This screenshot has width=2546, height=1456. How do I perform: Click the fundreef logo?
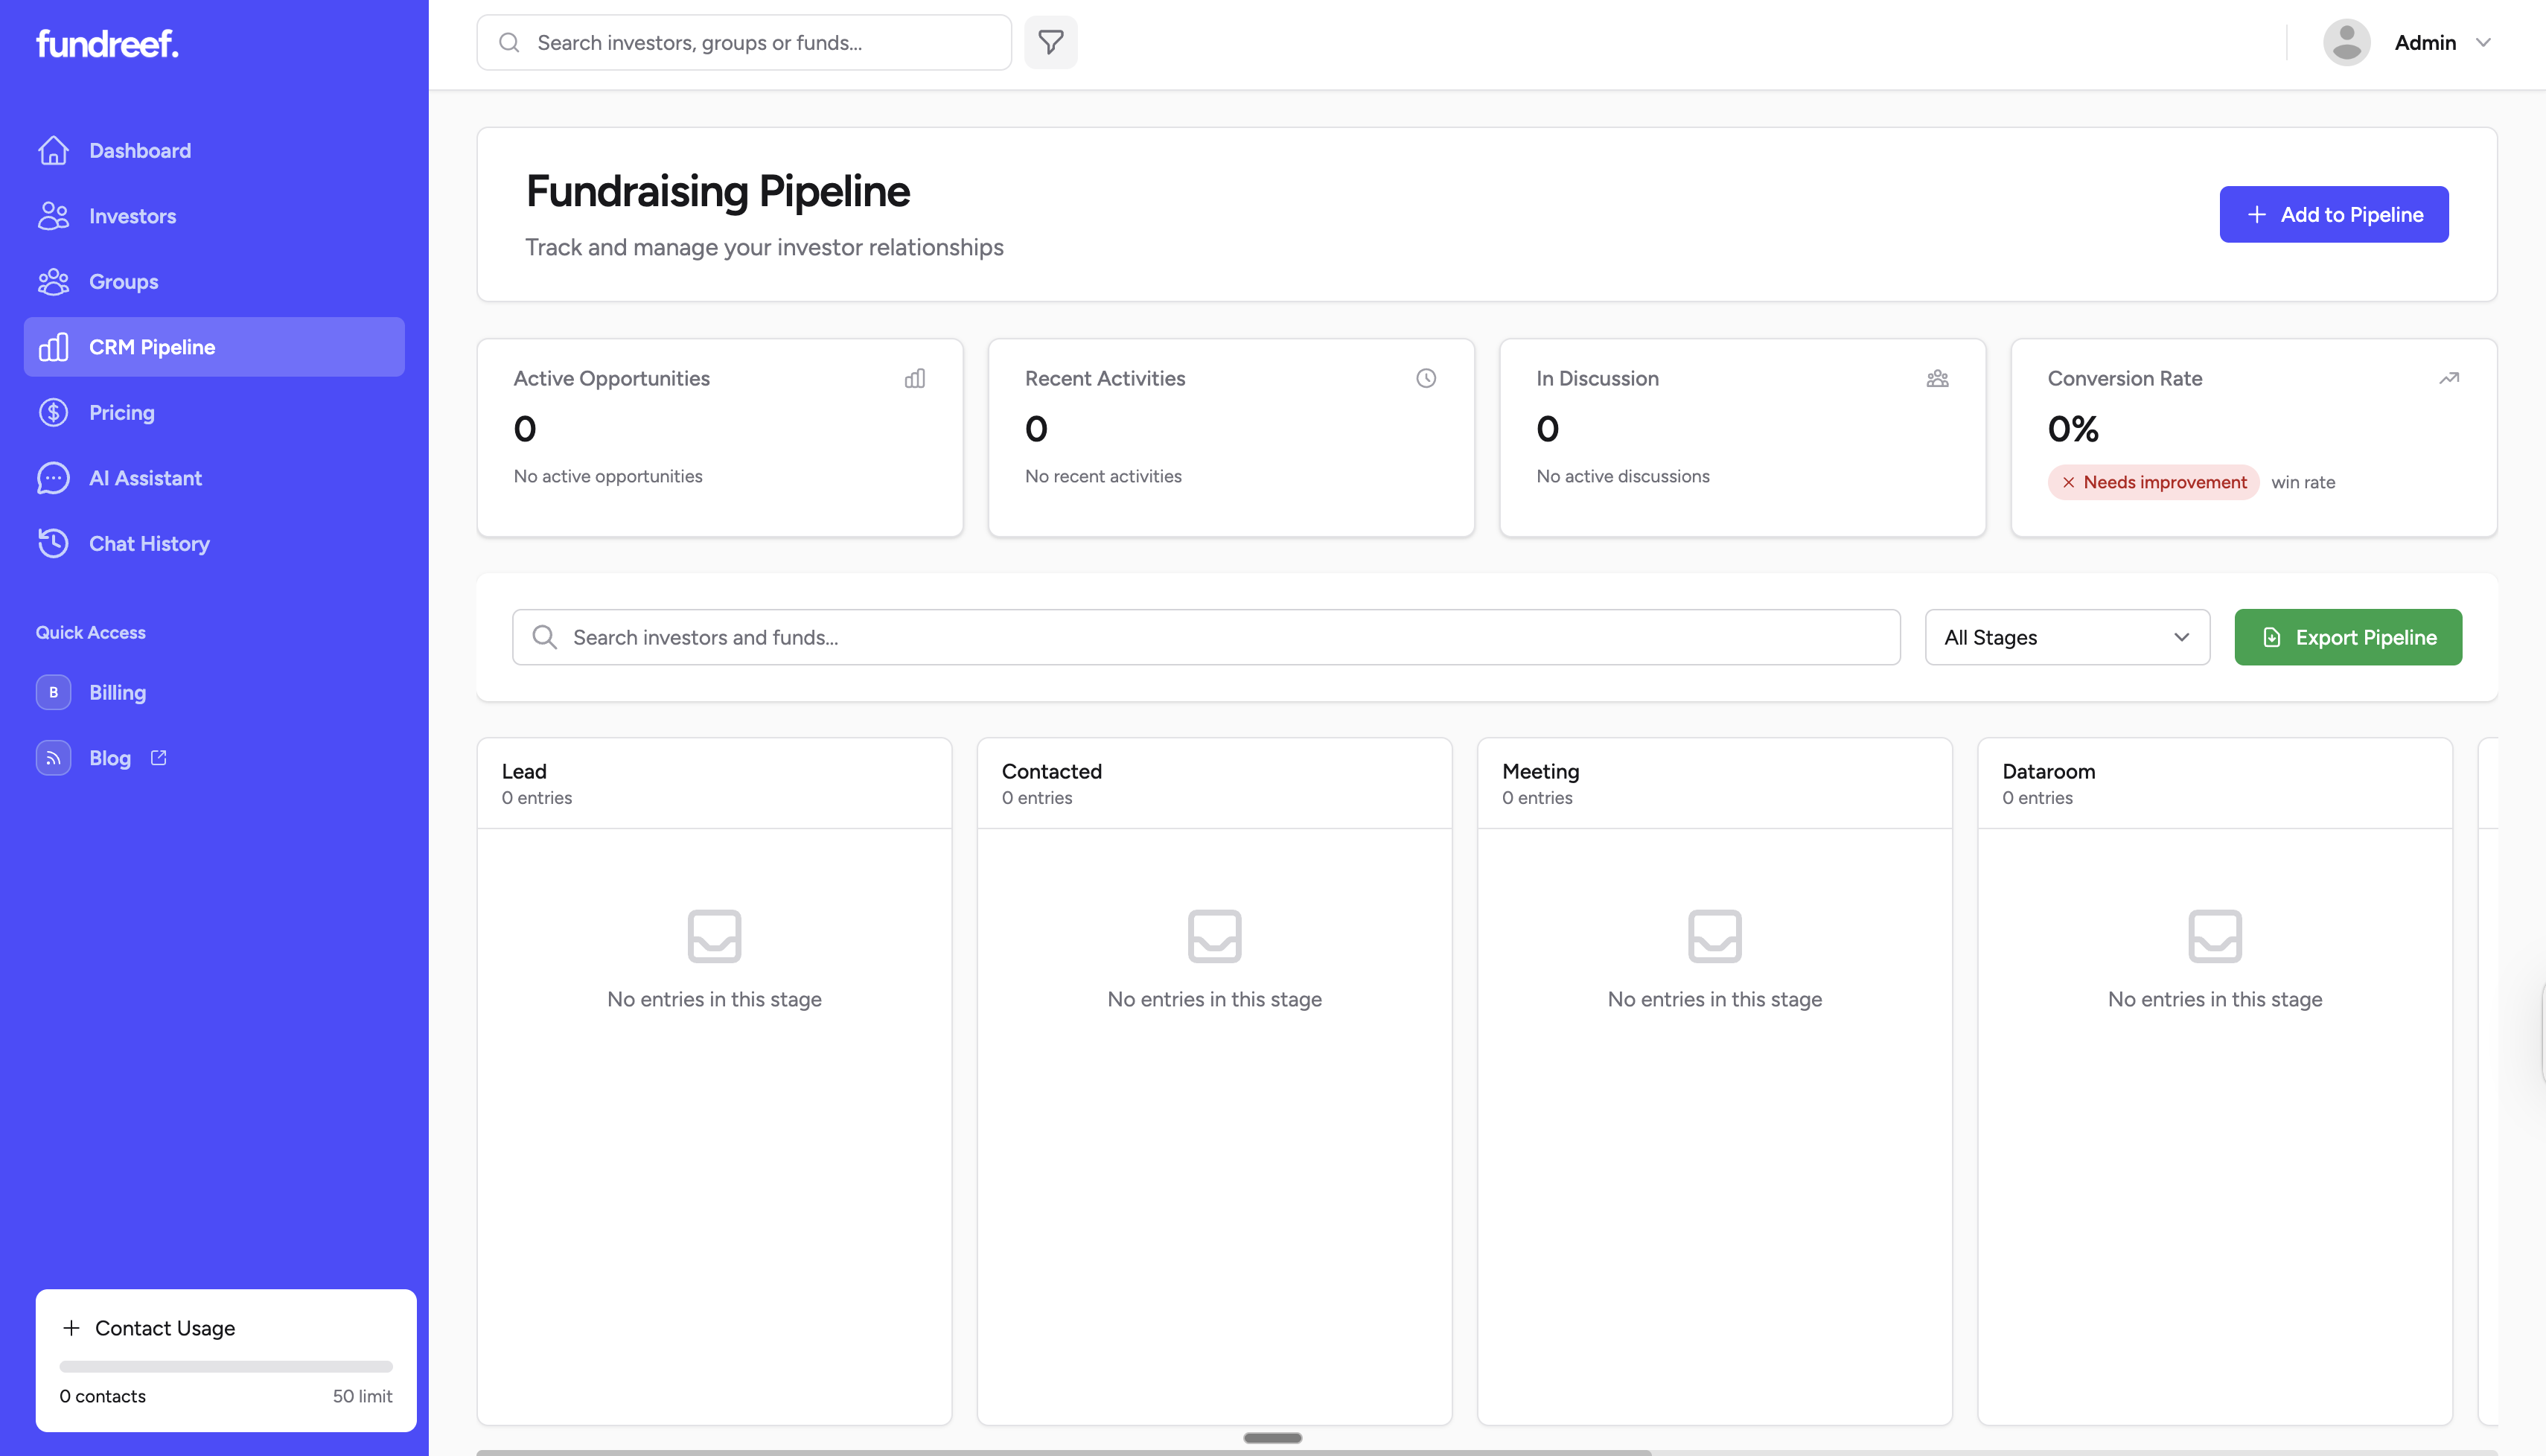107,44
